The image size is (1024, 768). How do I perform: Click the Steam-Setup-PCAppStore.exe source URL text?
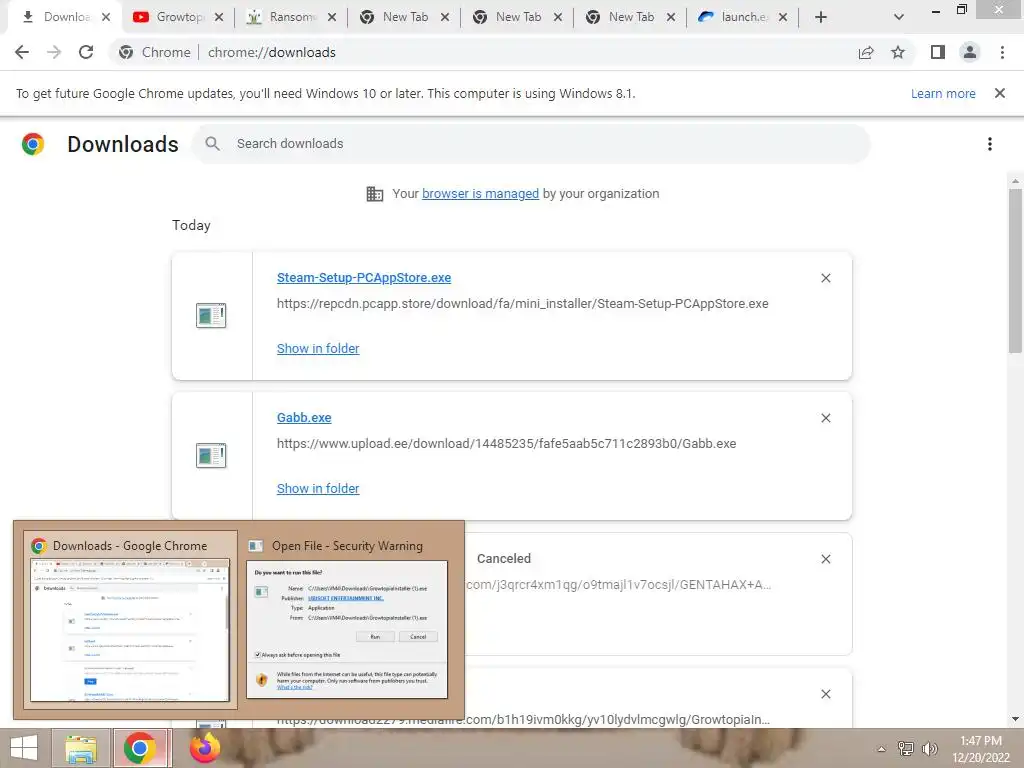[522, 304]
